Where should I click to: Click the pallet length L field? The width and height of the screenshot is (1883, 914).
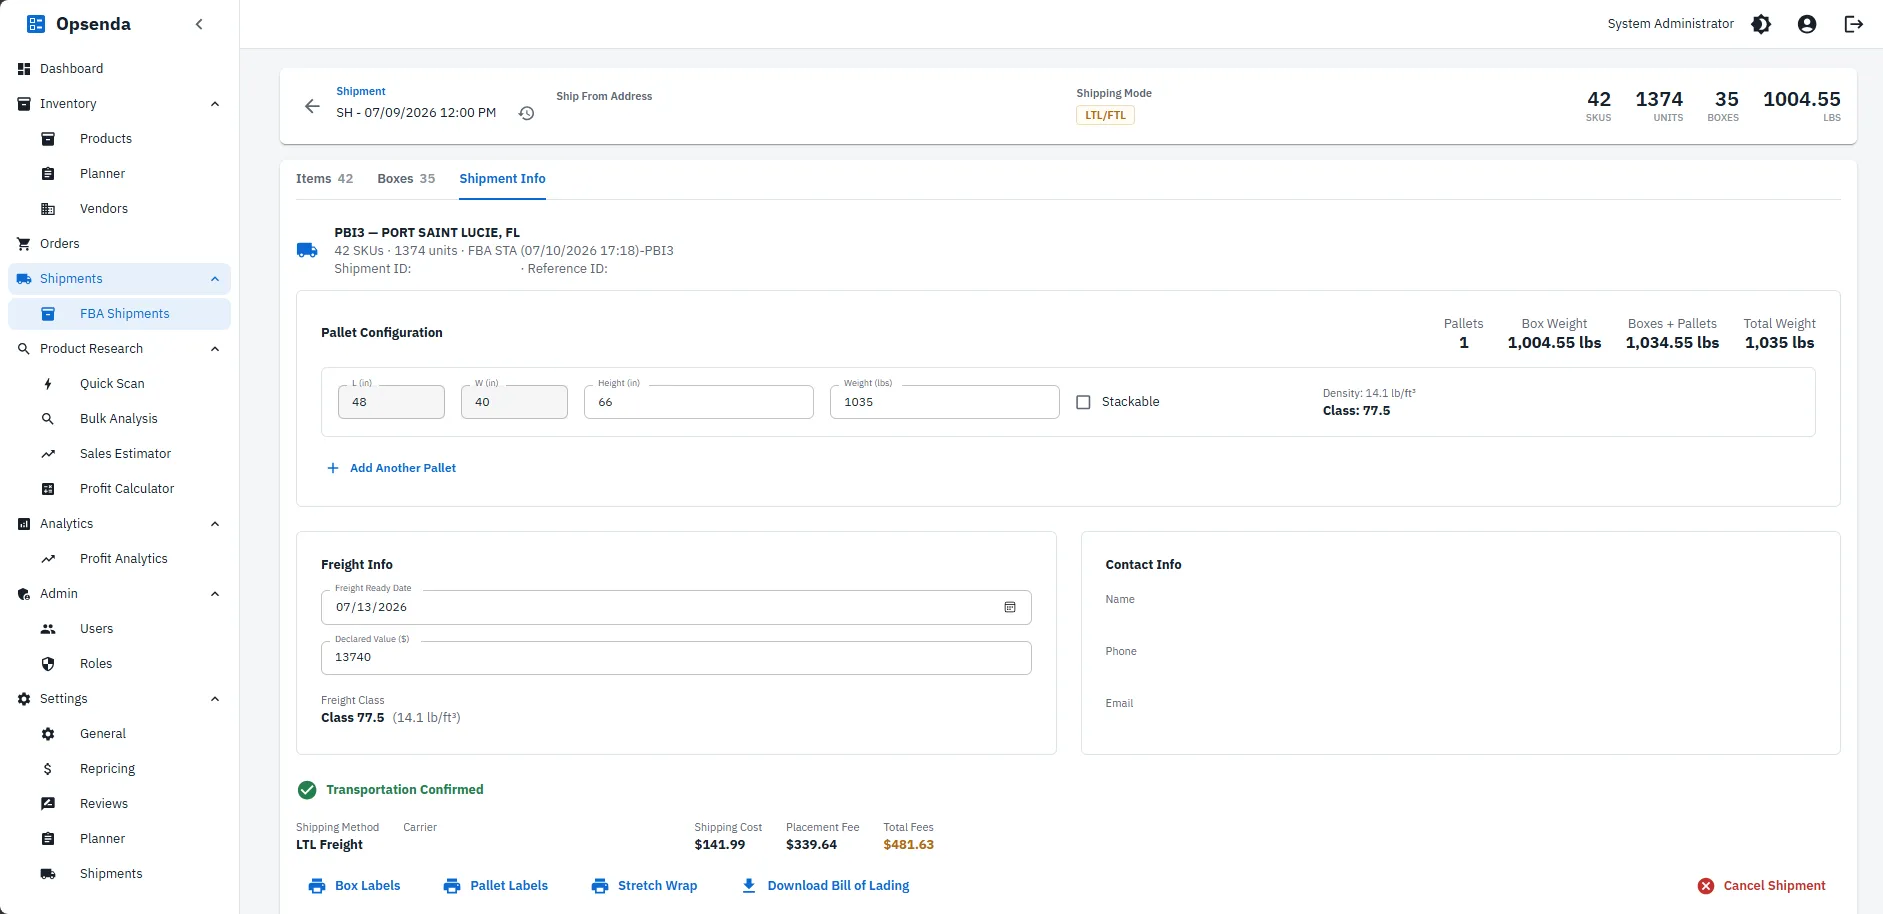pyautogui.click(x=391, y=402)
